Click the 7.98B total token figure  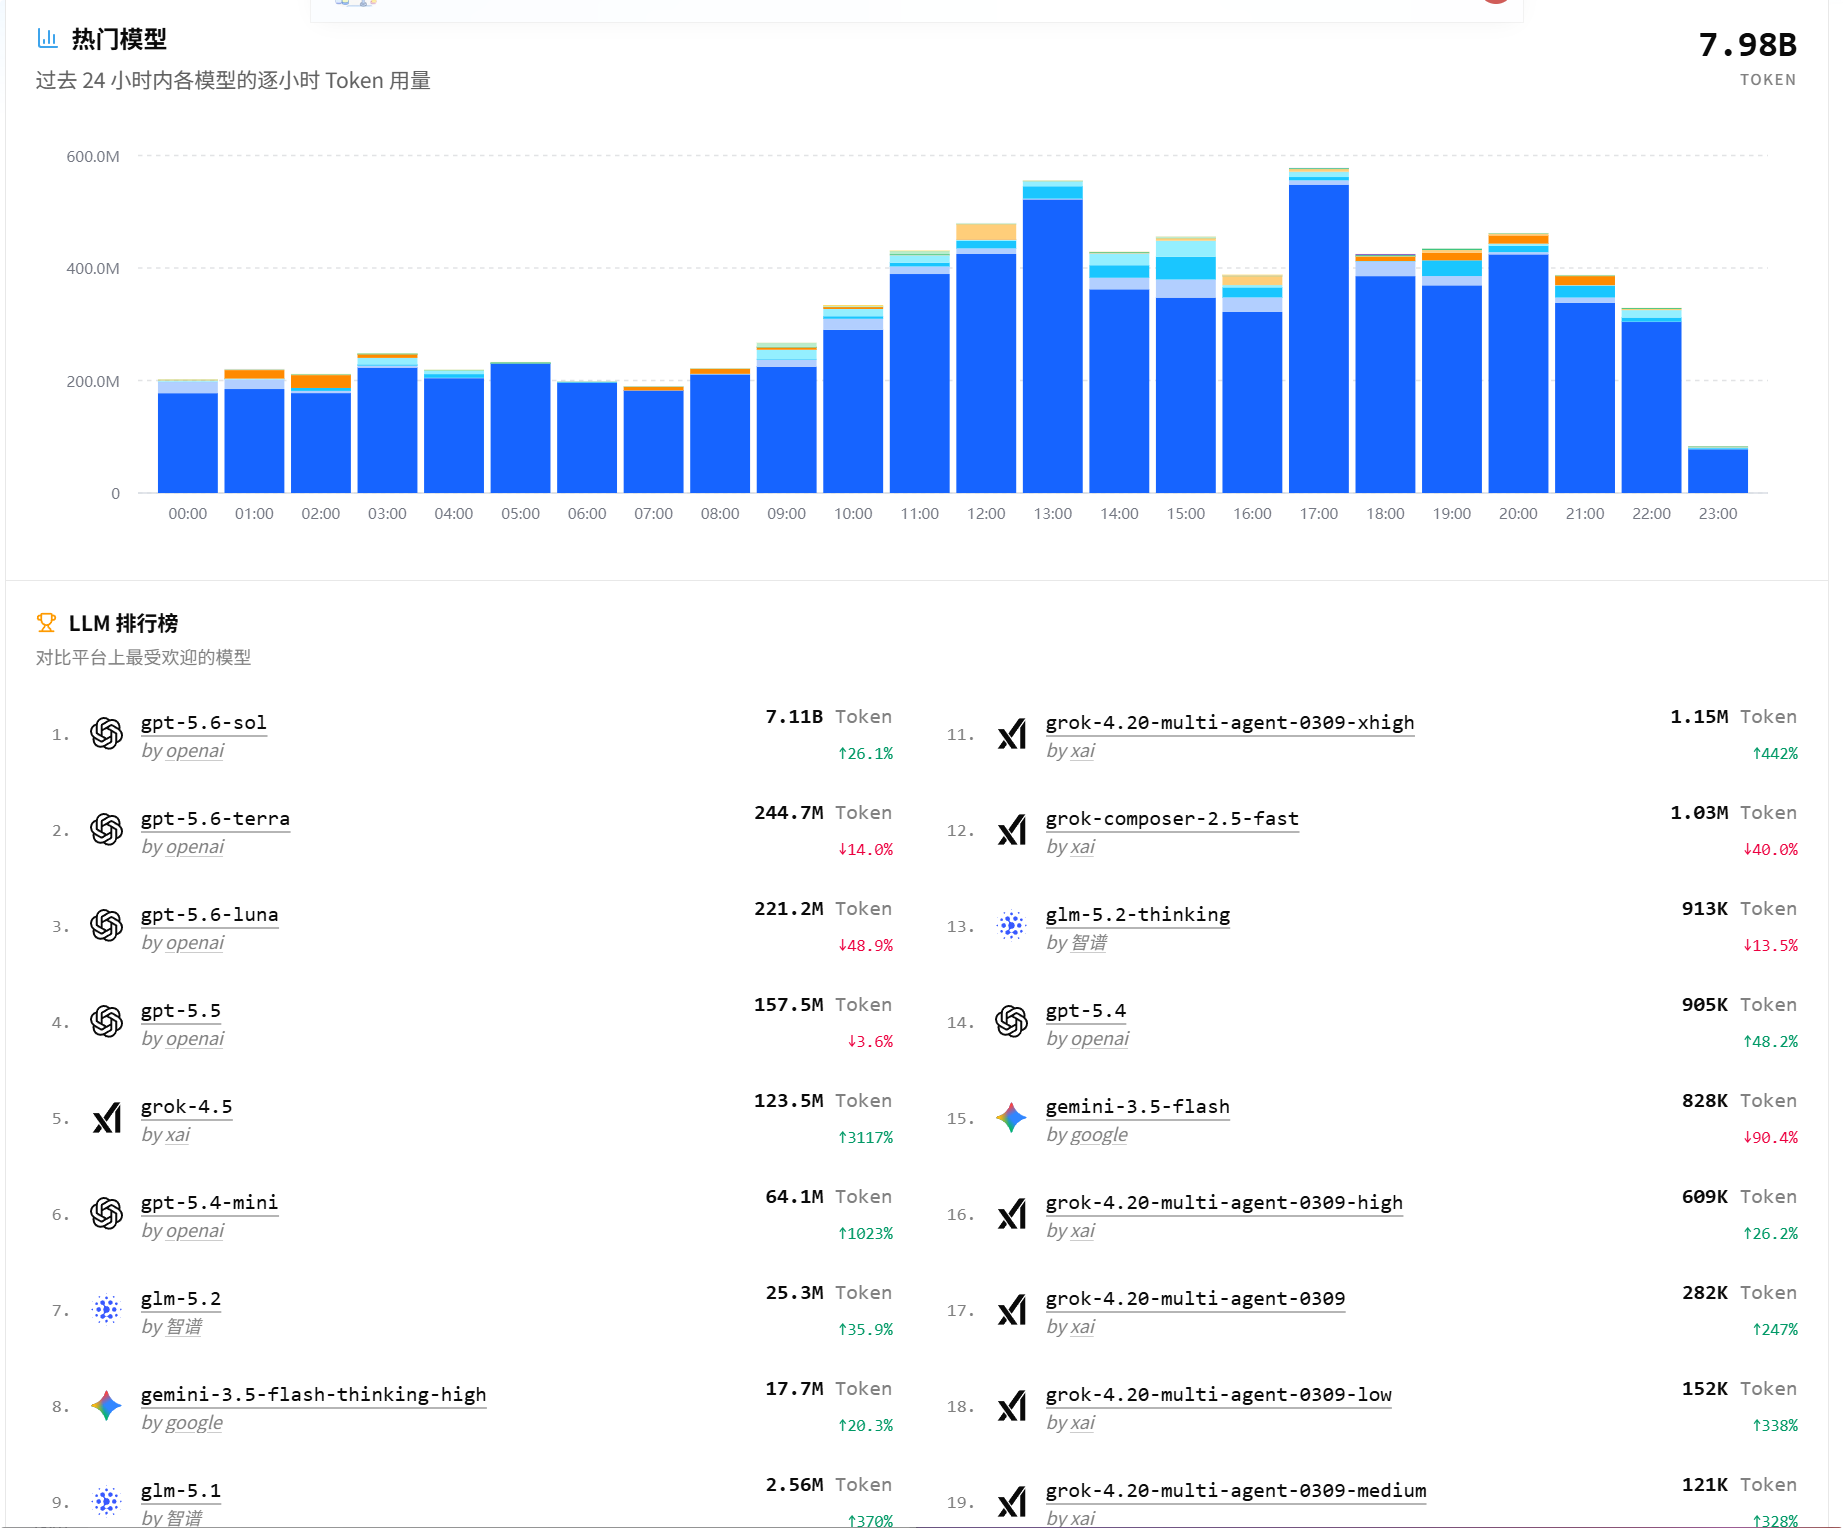1747,45
